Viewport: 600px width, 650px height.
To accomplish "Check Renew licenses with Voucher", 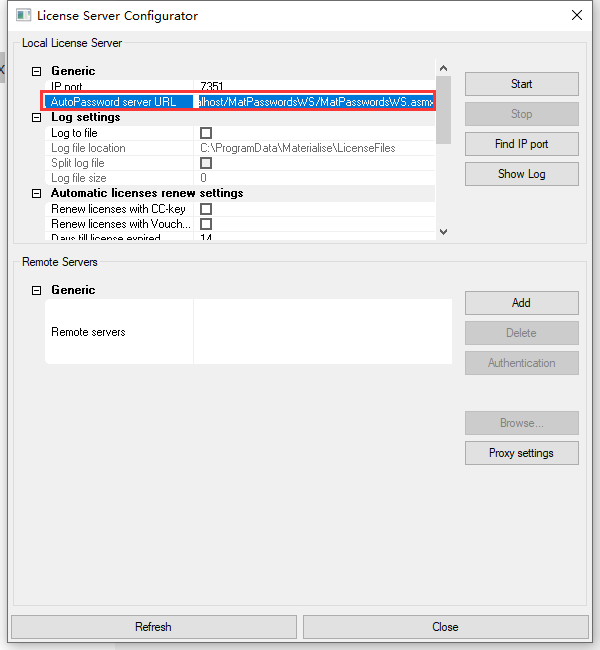I will (x=206, y=224).
